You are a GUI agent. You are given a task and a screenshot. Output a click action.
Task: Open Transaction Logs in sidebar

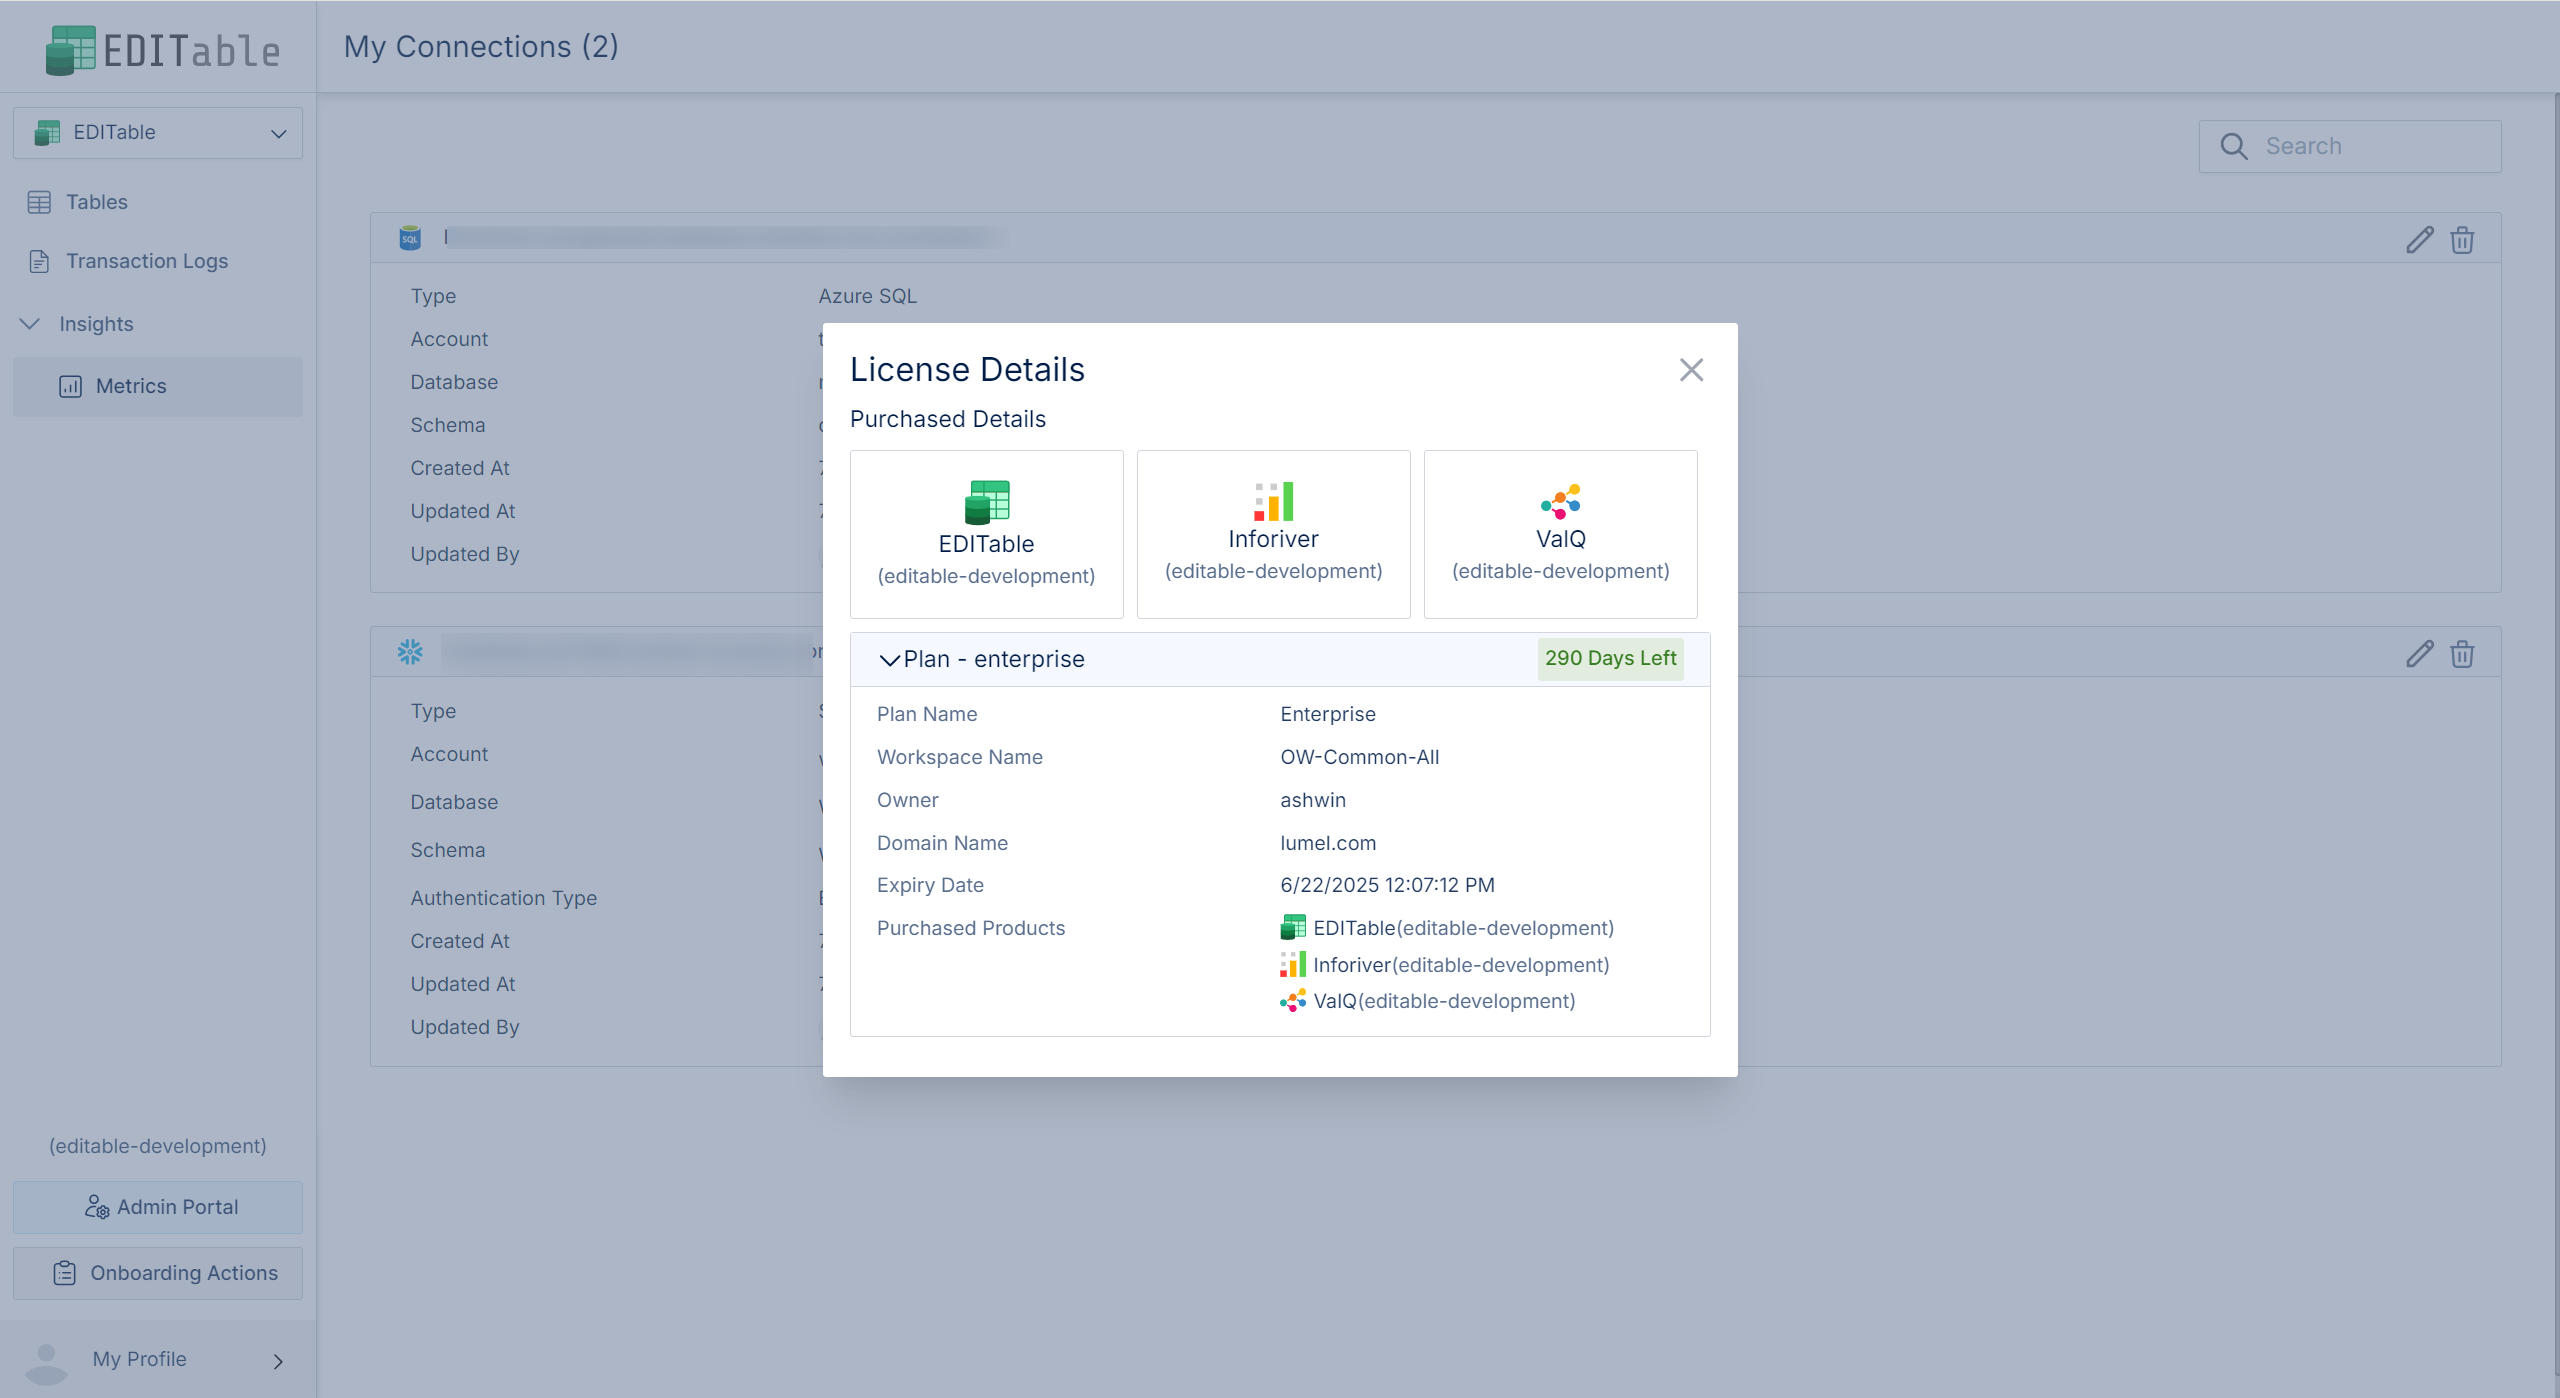pyautogui.click(x=146, y=261)
